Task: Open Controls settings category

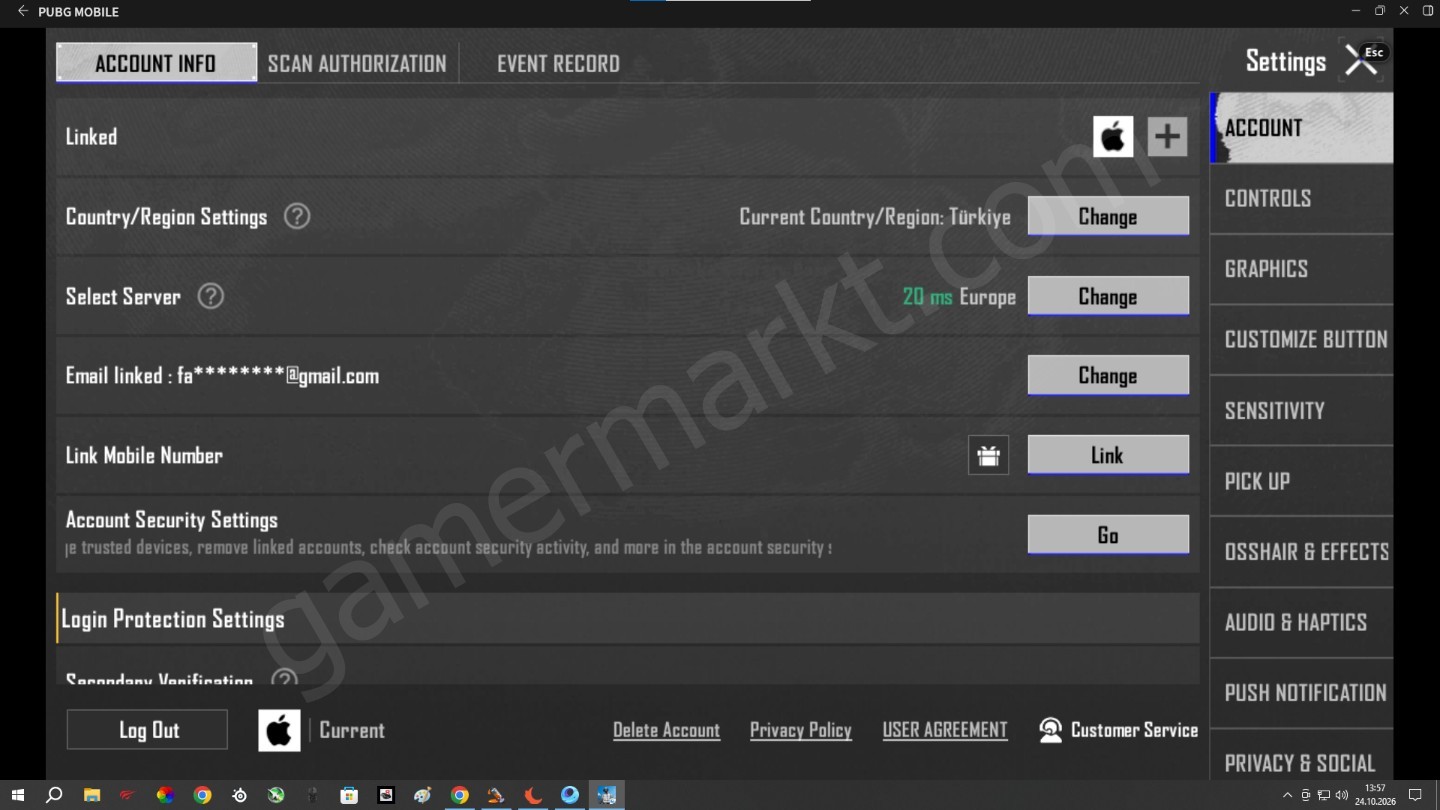Action: click(x=1301, y=198)
